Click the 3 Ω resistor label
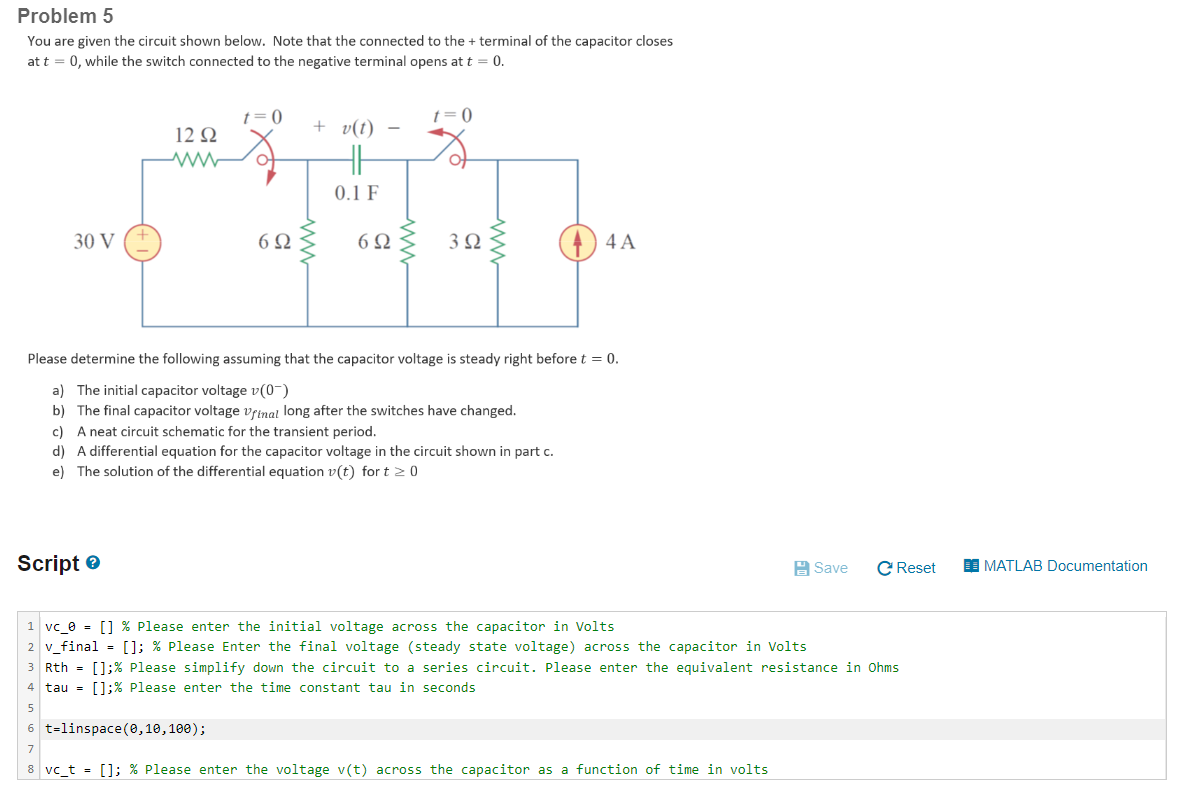This screenshot has width=1187, height=792. tap(465, 242)
